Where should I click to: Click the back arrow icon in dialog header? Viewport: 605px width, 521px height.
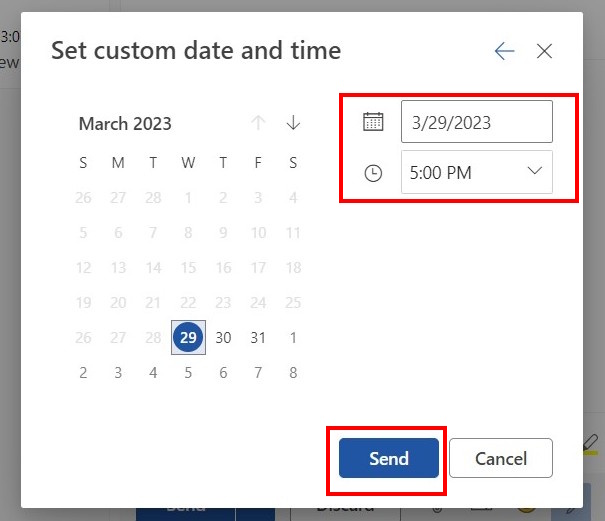click(504, 51)
